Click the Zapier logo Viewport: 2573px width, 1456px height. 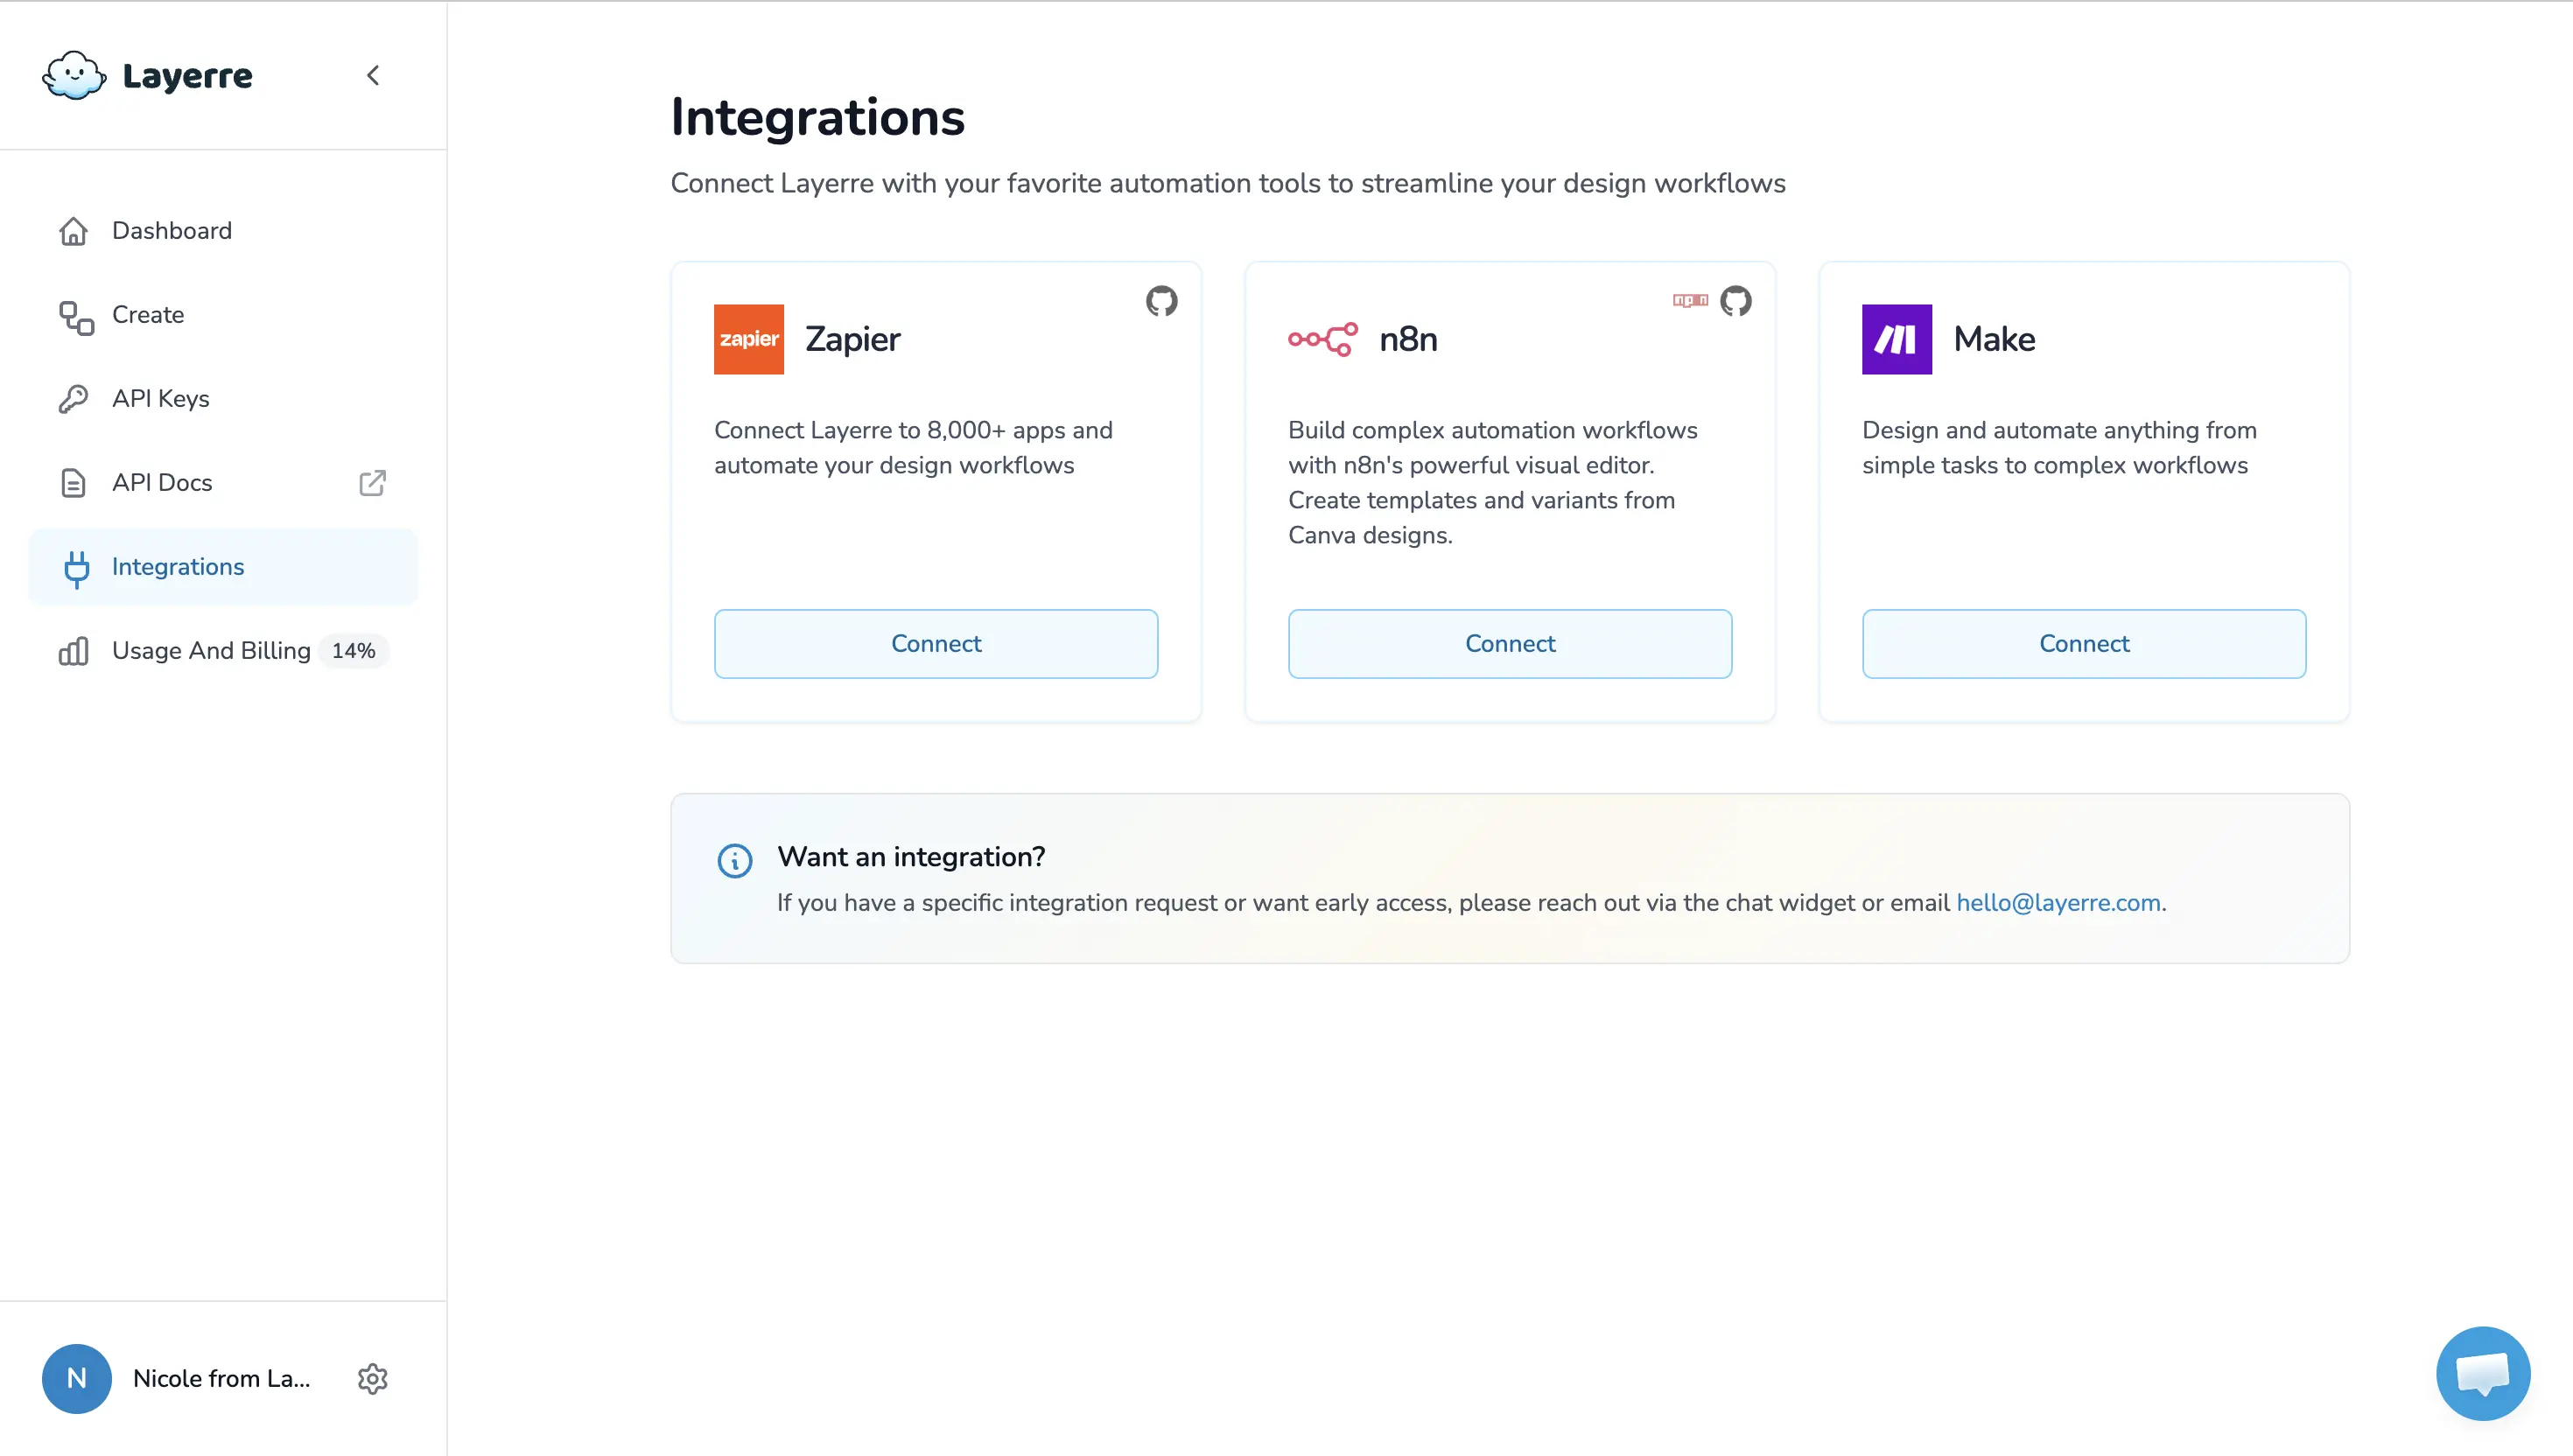749,339
